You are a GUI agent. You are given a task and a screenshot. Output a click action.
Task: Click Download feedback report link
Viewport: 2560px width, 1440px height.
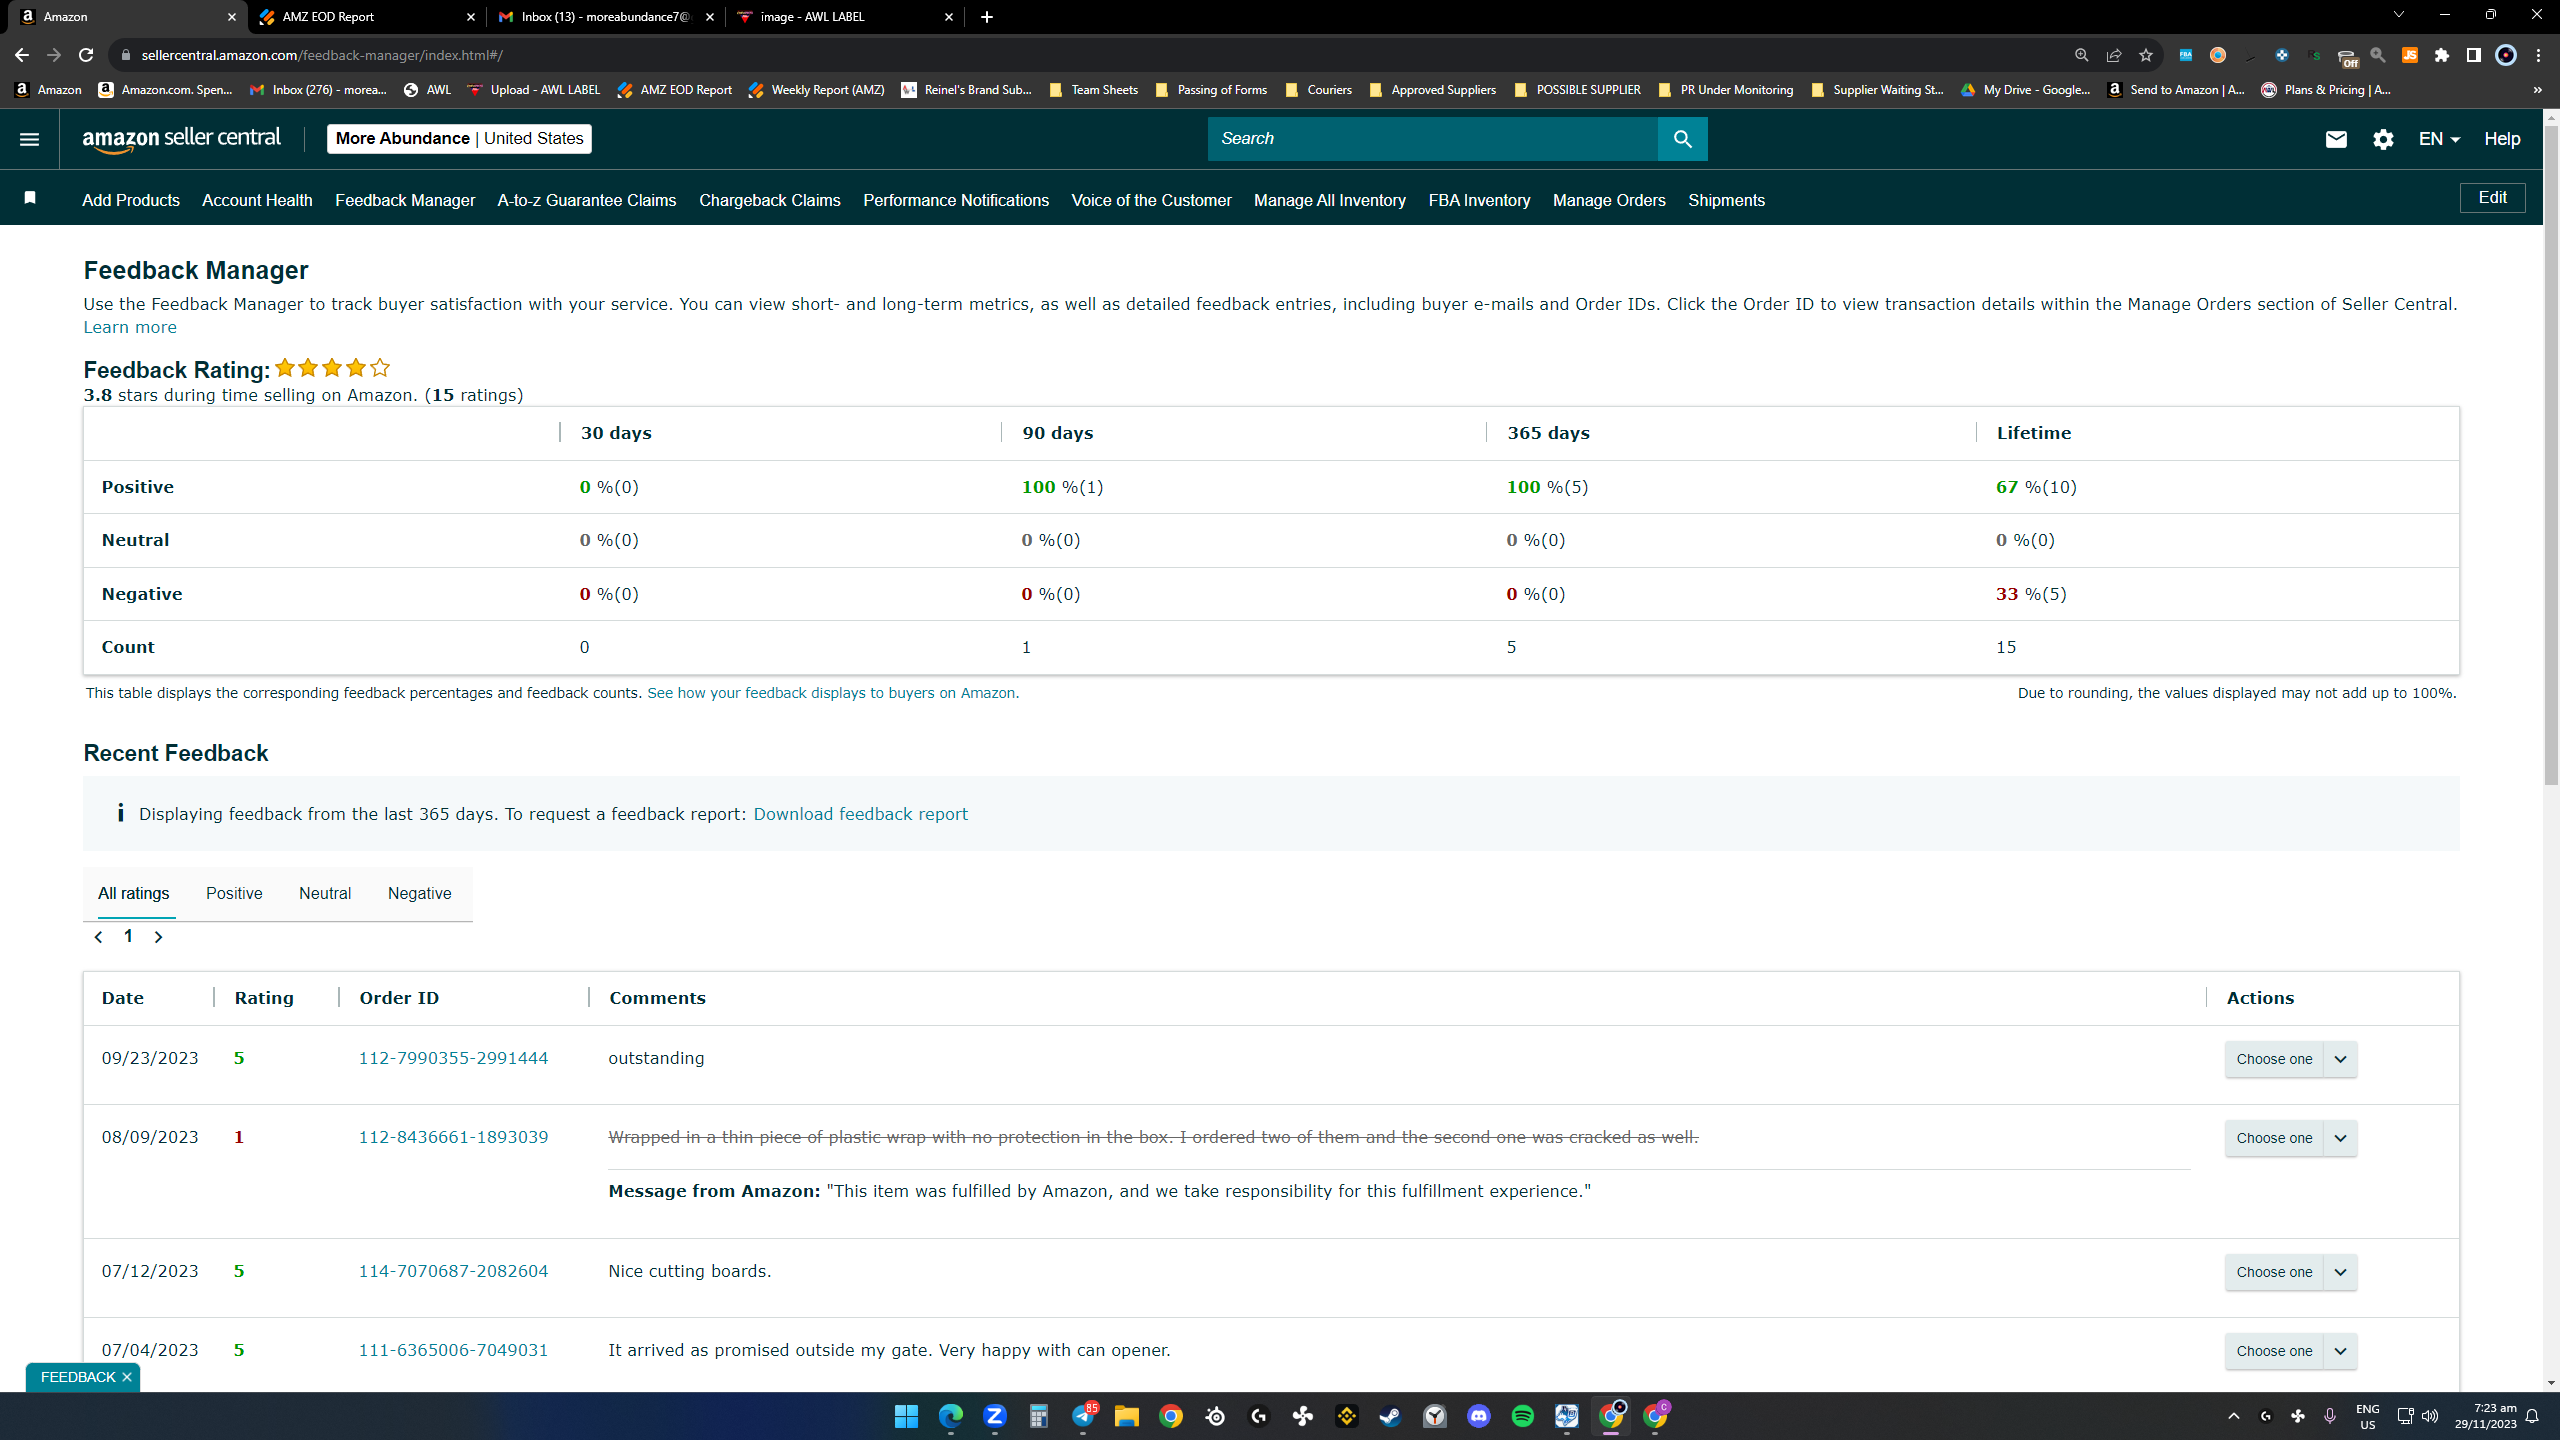[x=860, y=814]
